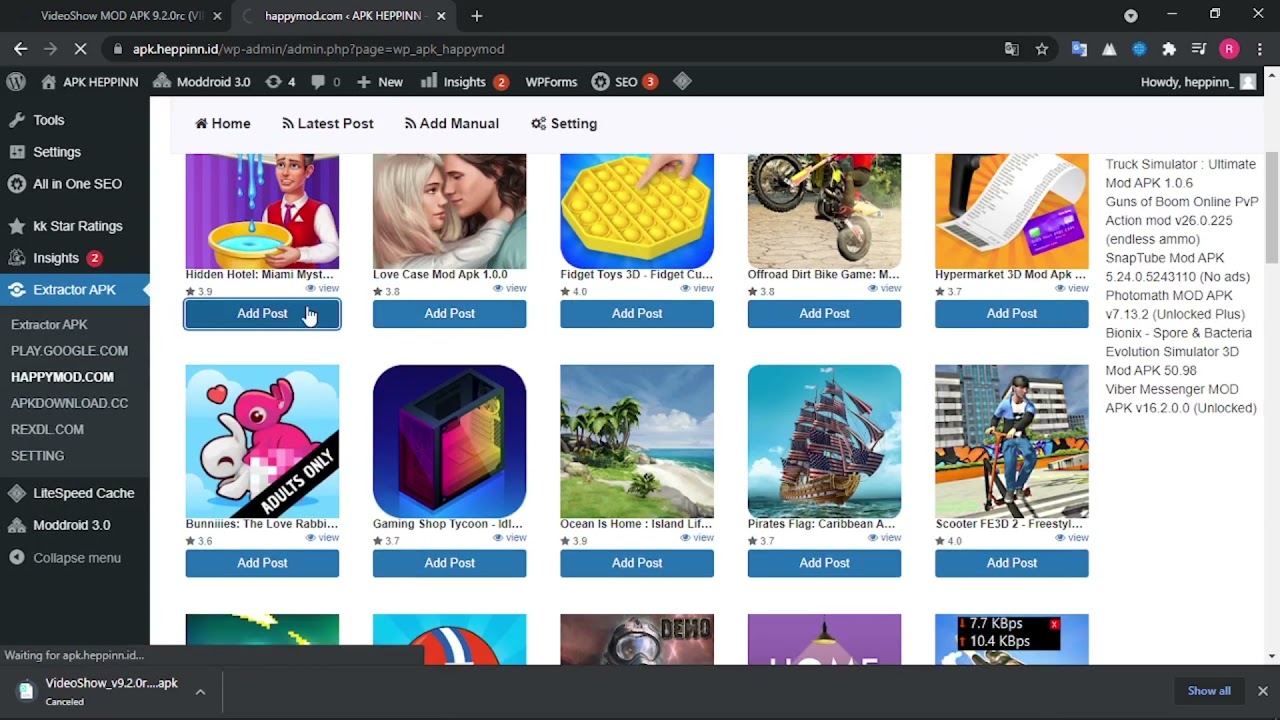Viewport: 1280px width, 720px height.
Task: Add post for Ocean Is Home
Action: click(x=637, y=563)
